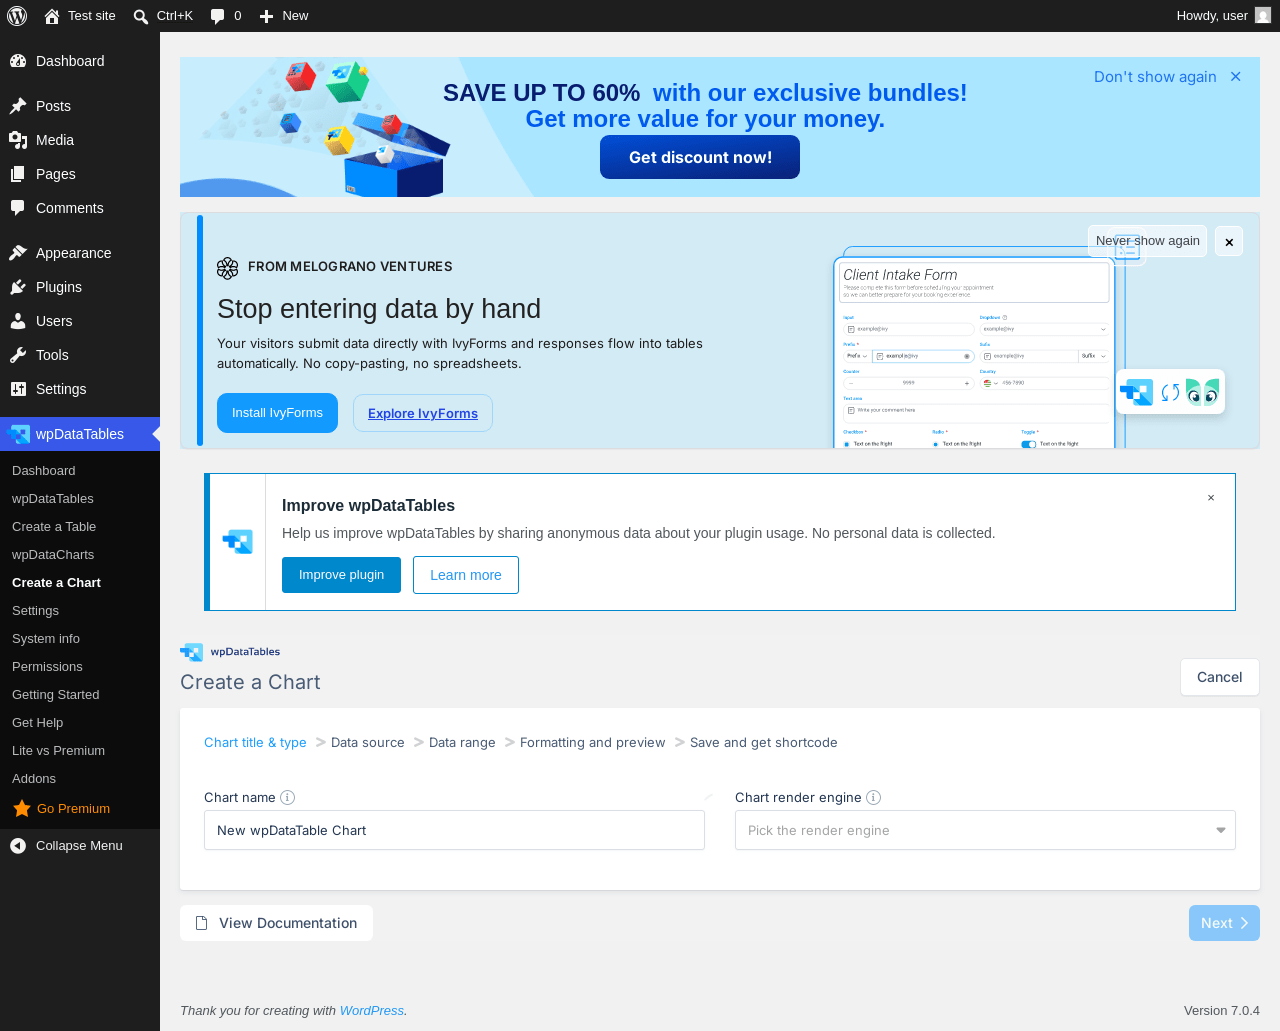This screenshot has width=1280, height=1031.
Task: Click Don't show again link
Action: (x=1155, y=77)
